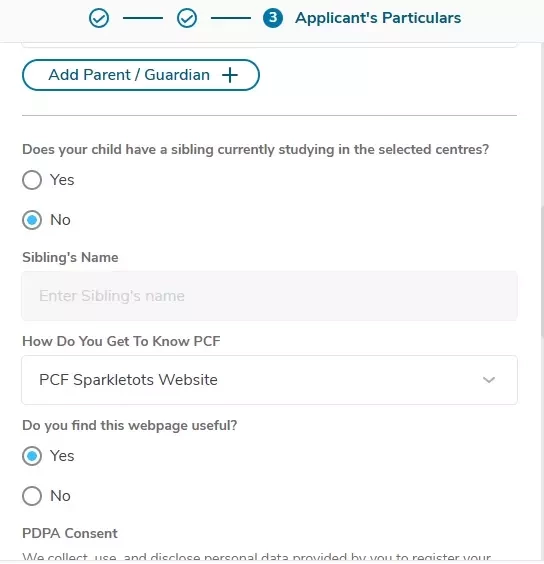Open the PCF Sparkletots Website dropdown
This screenshot has width=544, height=564.
point(269,380)
